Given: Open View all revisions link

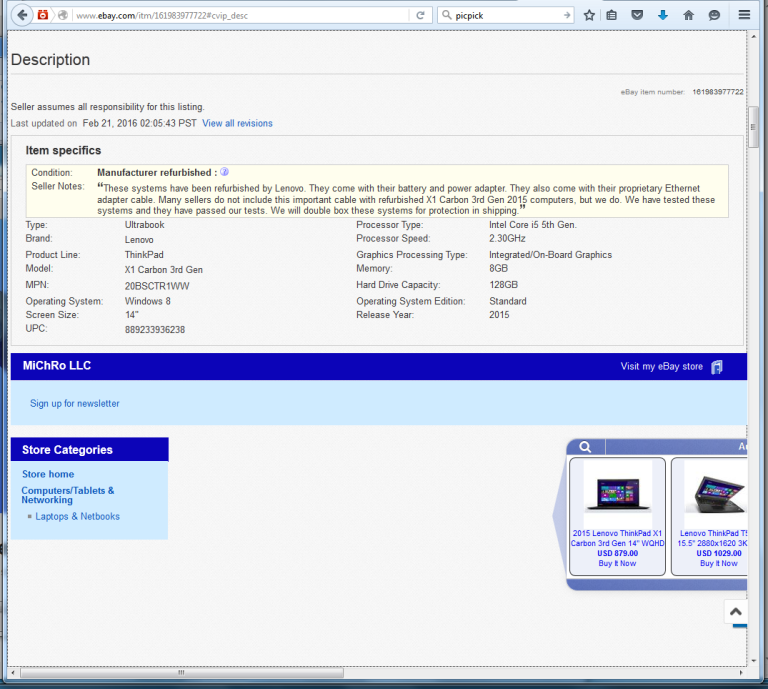Looking at the screenshot, I should [237, 123].
